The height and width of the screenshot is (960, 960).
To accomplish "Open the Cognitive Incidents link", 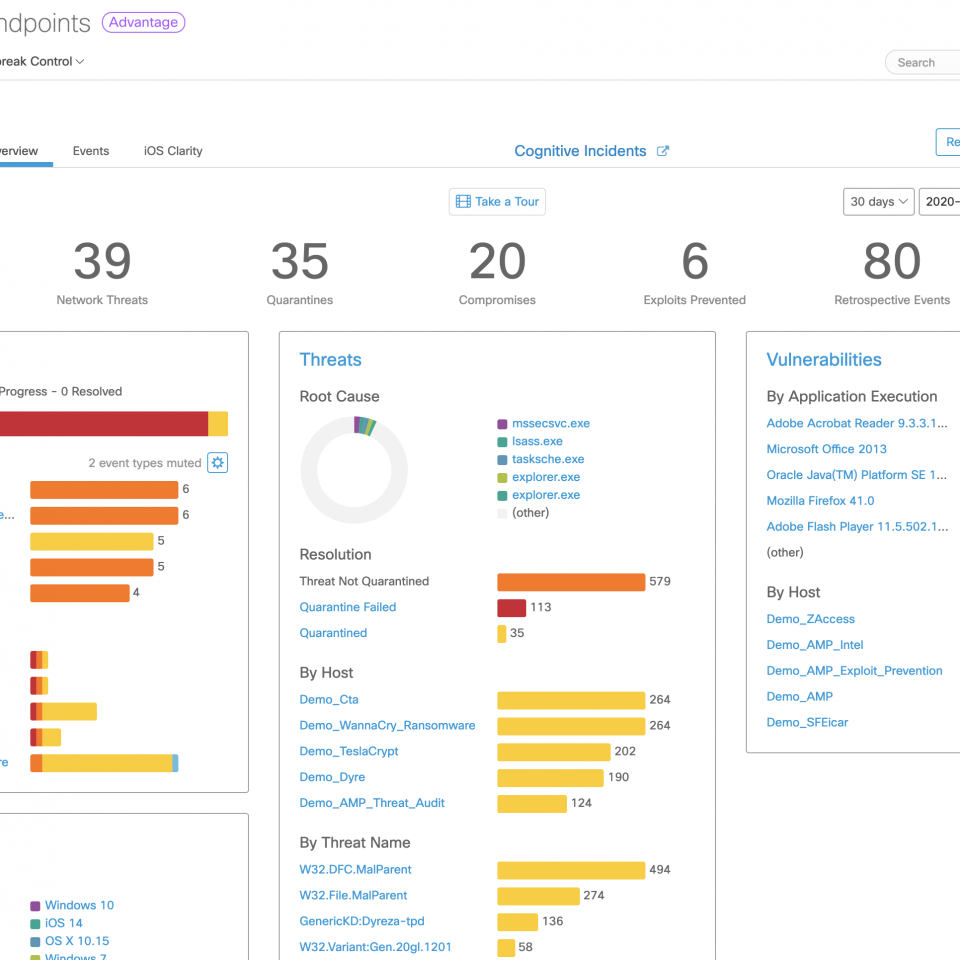I will click(580, 151).
